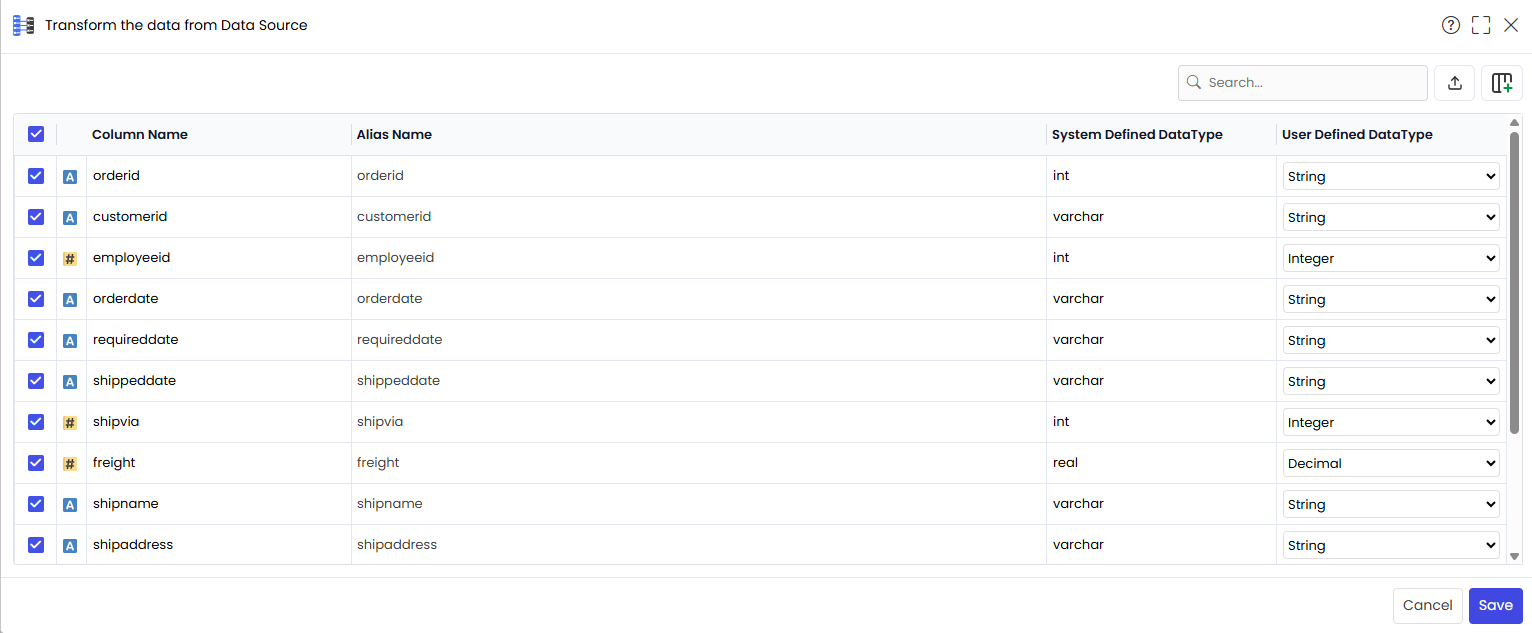Edit the alias name for employeeid

pyautogui.click(x=698, y=258)
